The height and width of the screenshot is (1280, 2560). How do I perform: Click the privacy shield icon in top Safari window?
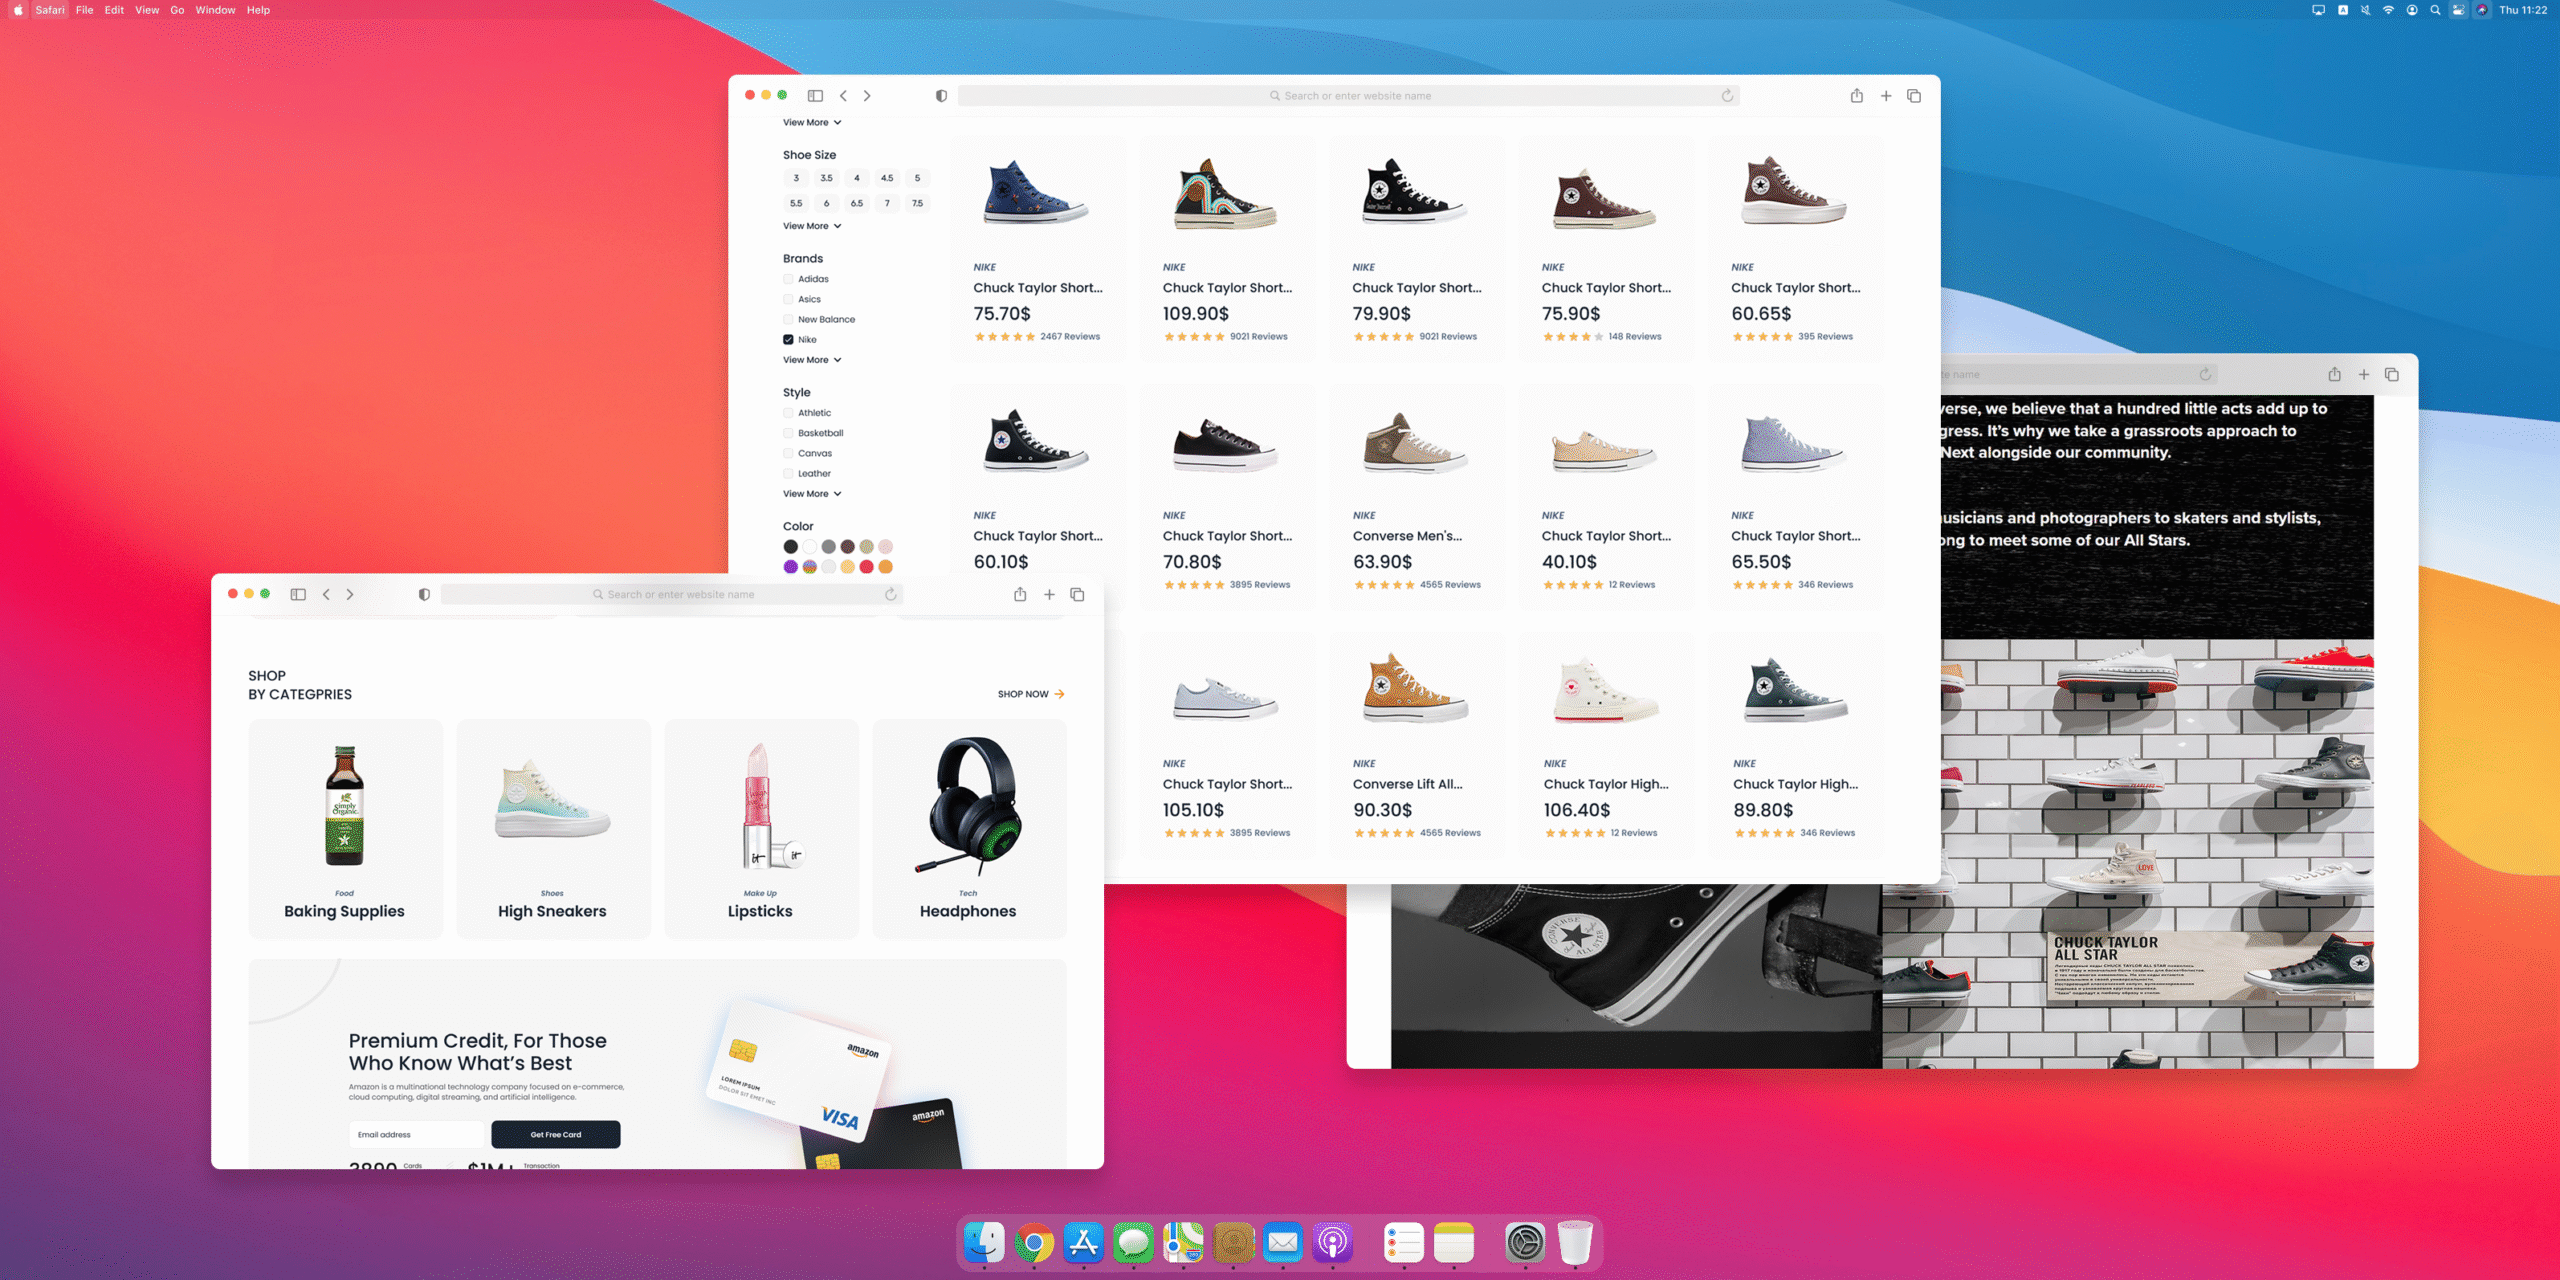tap(941, 96)
